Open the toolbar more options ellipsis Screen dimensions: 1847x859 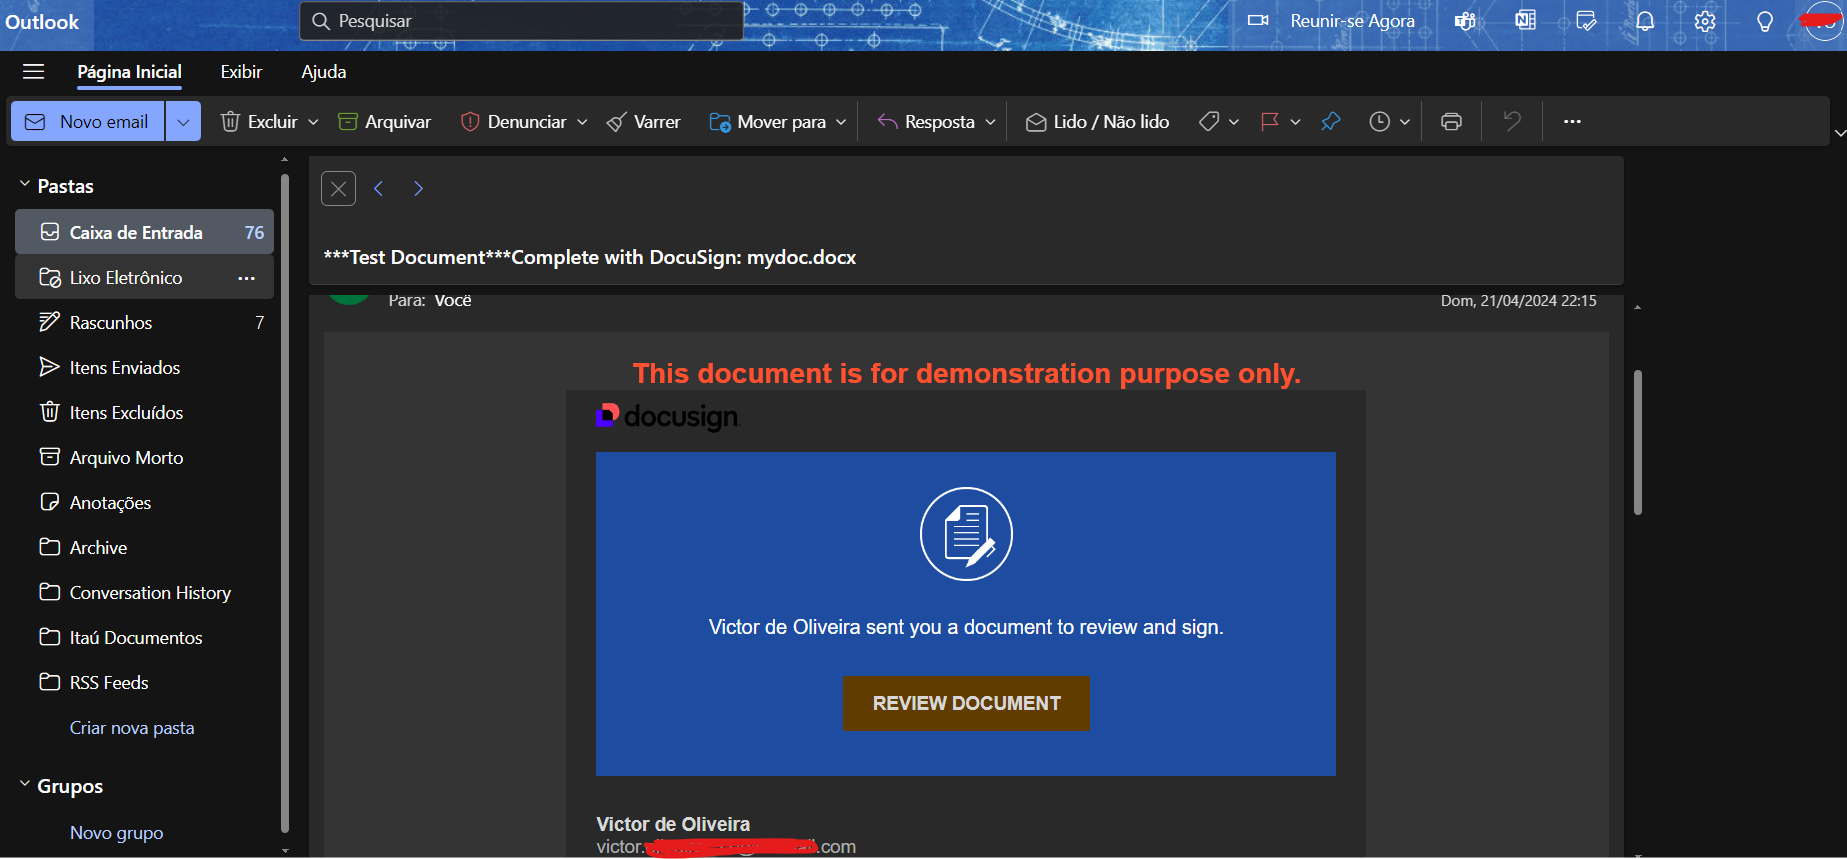point(1572,121)
